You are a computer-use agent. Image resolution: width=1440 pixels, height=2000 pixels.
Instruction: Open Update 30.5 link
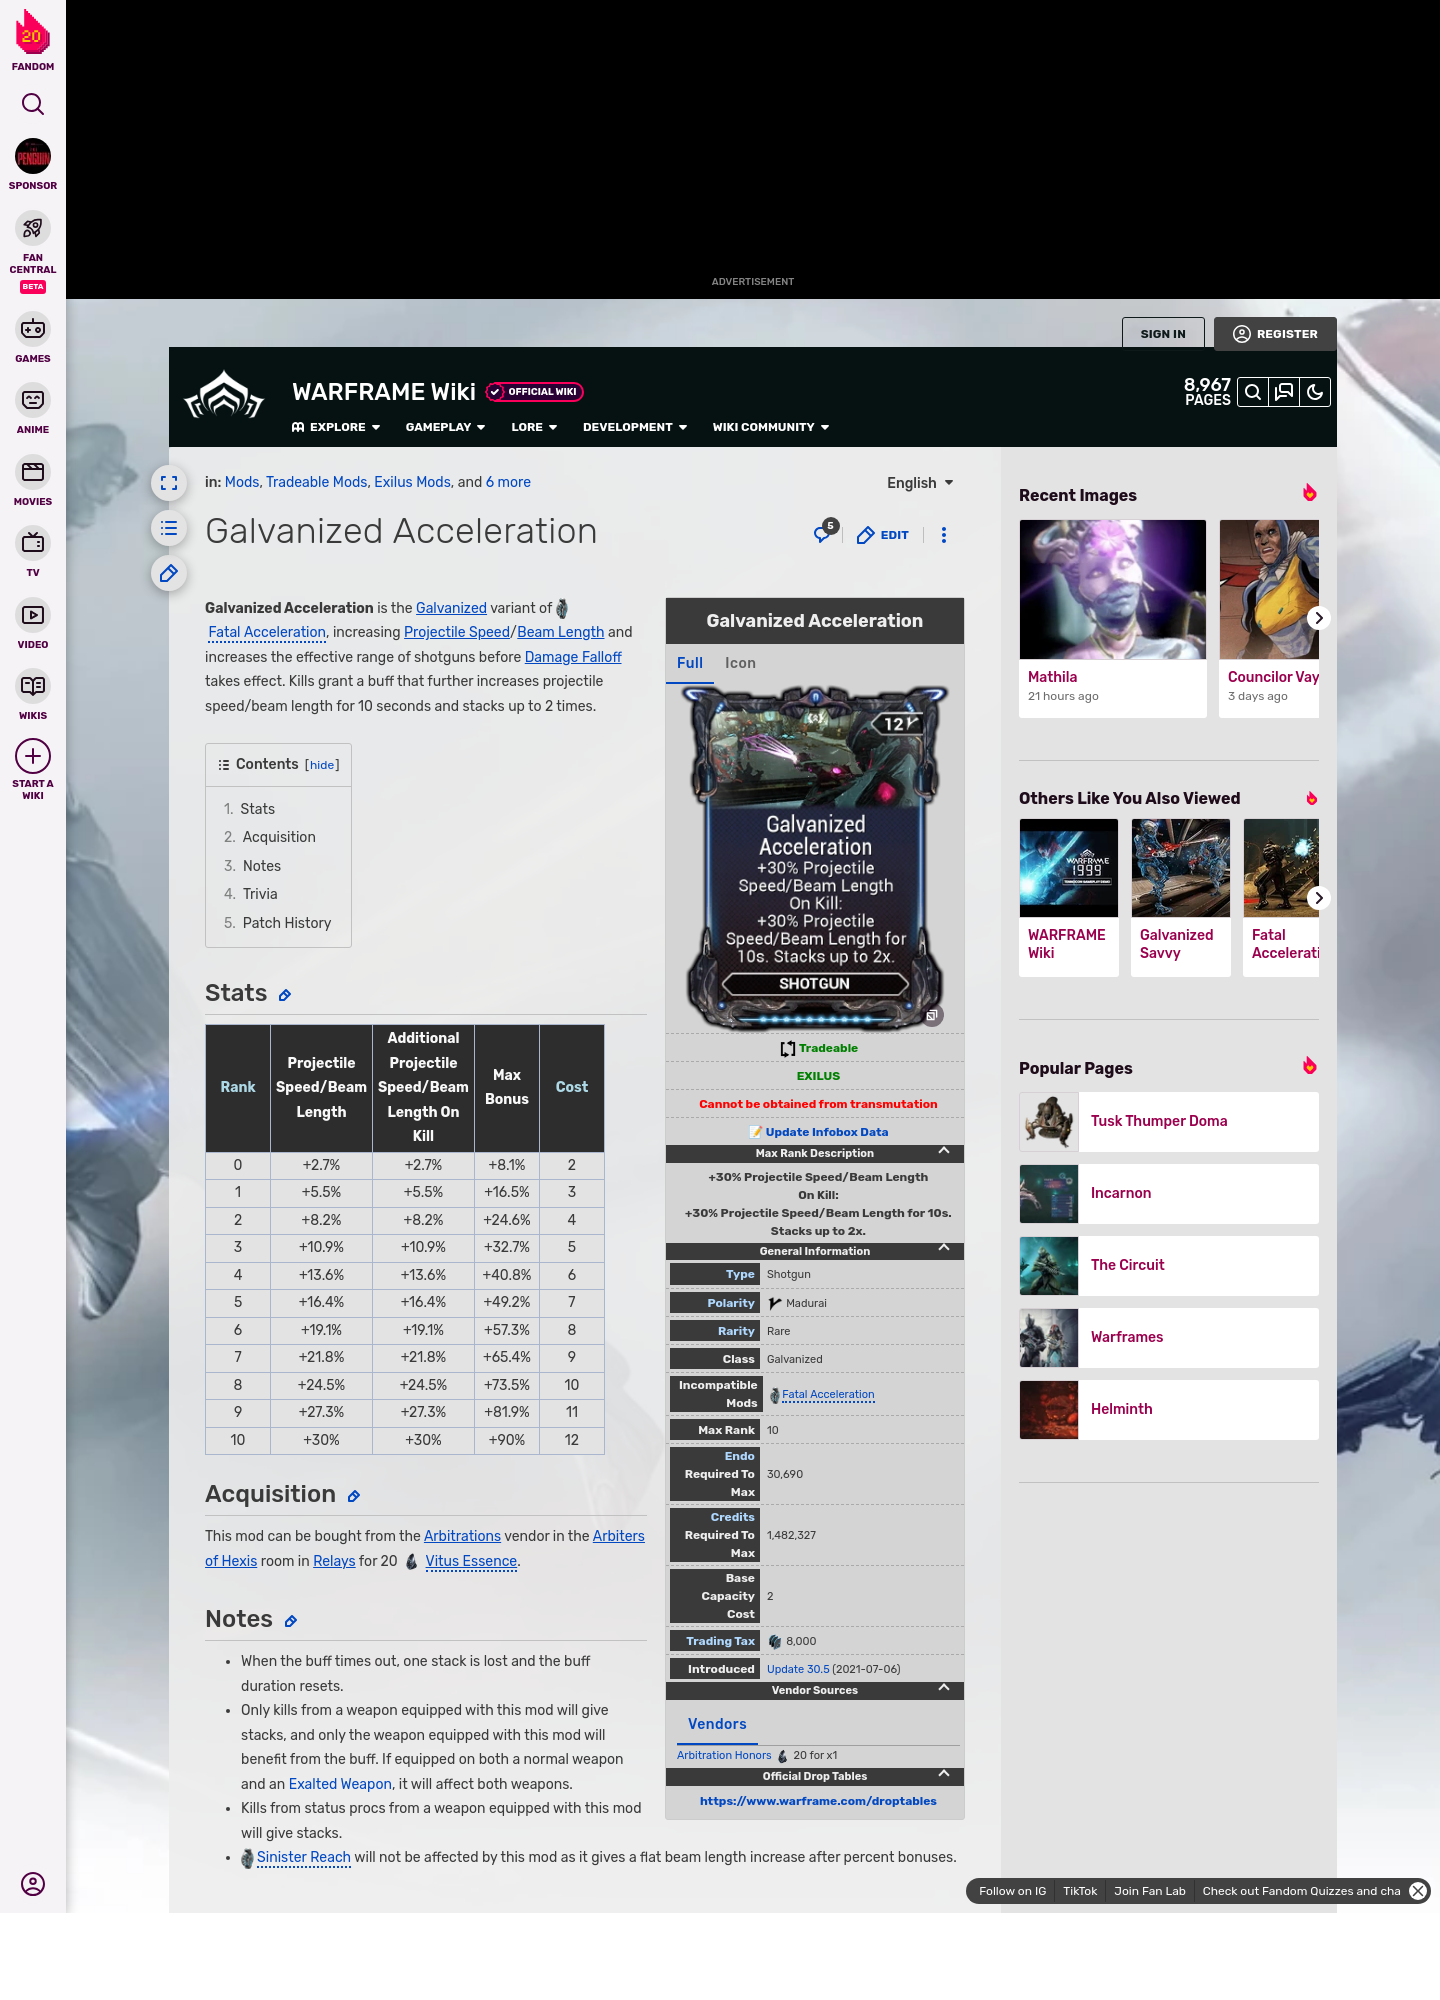pyautogui.click(x=798, y=1669)
